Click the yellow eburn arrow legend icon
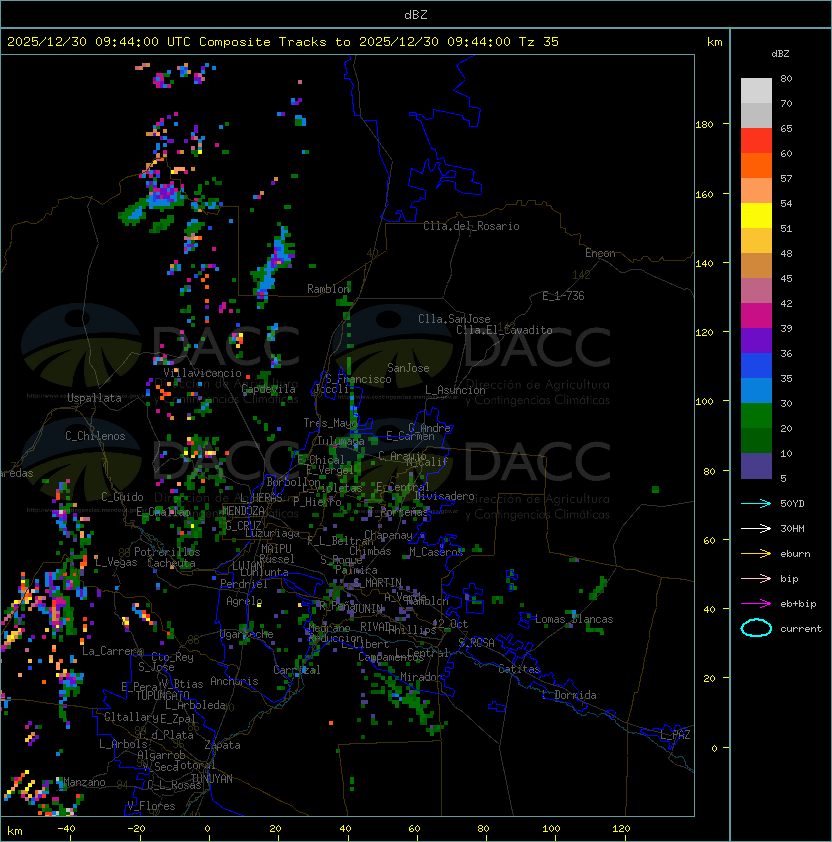 click(x=756, y=553)
